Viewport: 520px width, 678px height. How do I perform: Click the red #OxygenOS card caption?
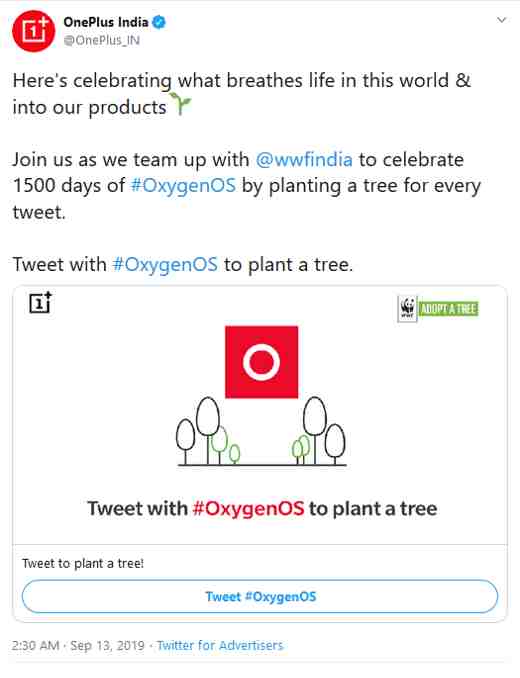click(x=249, y=508)
